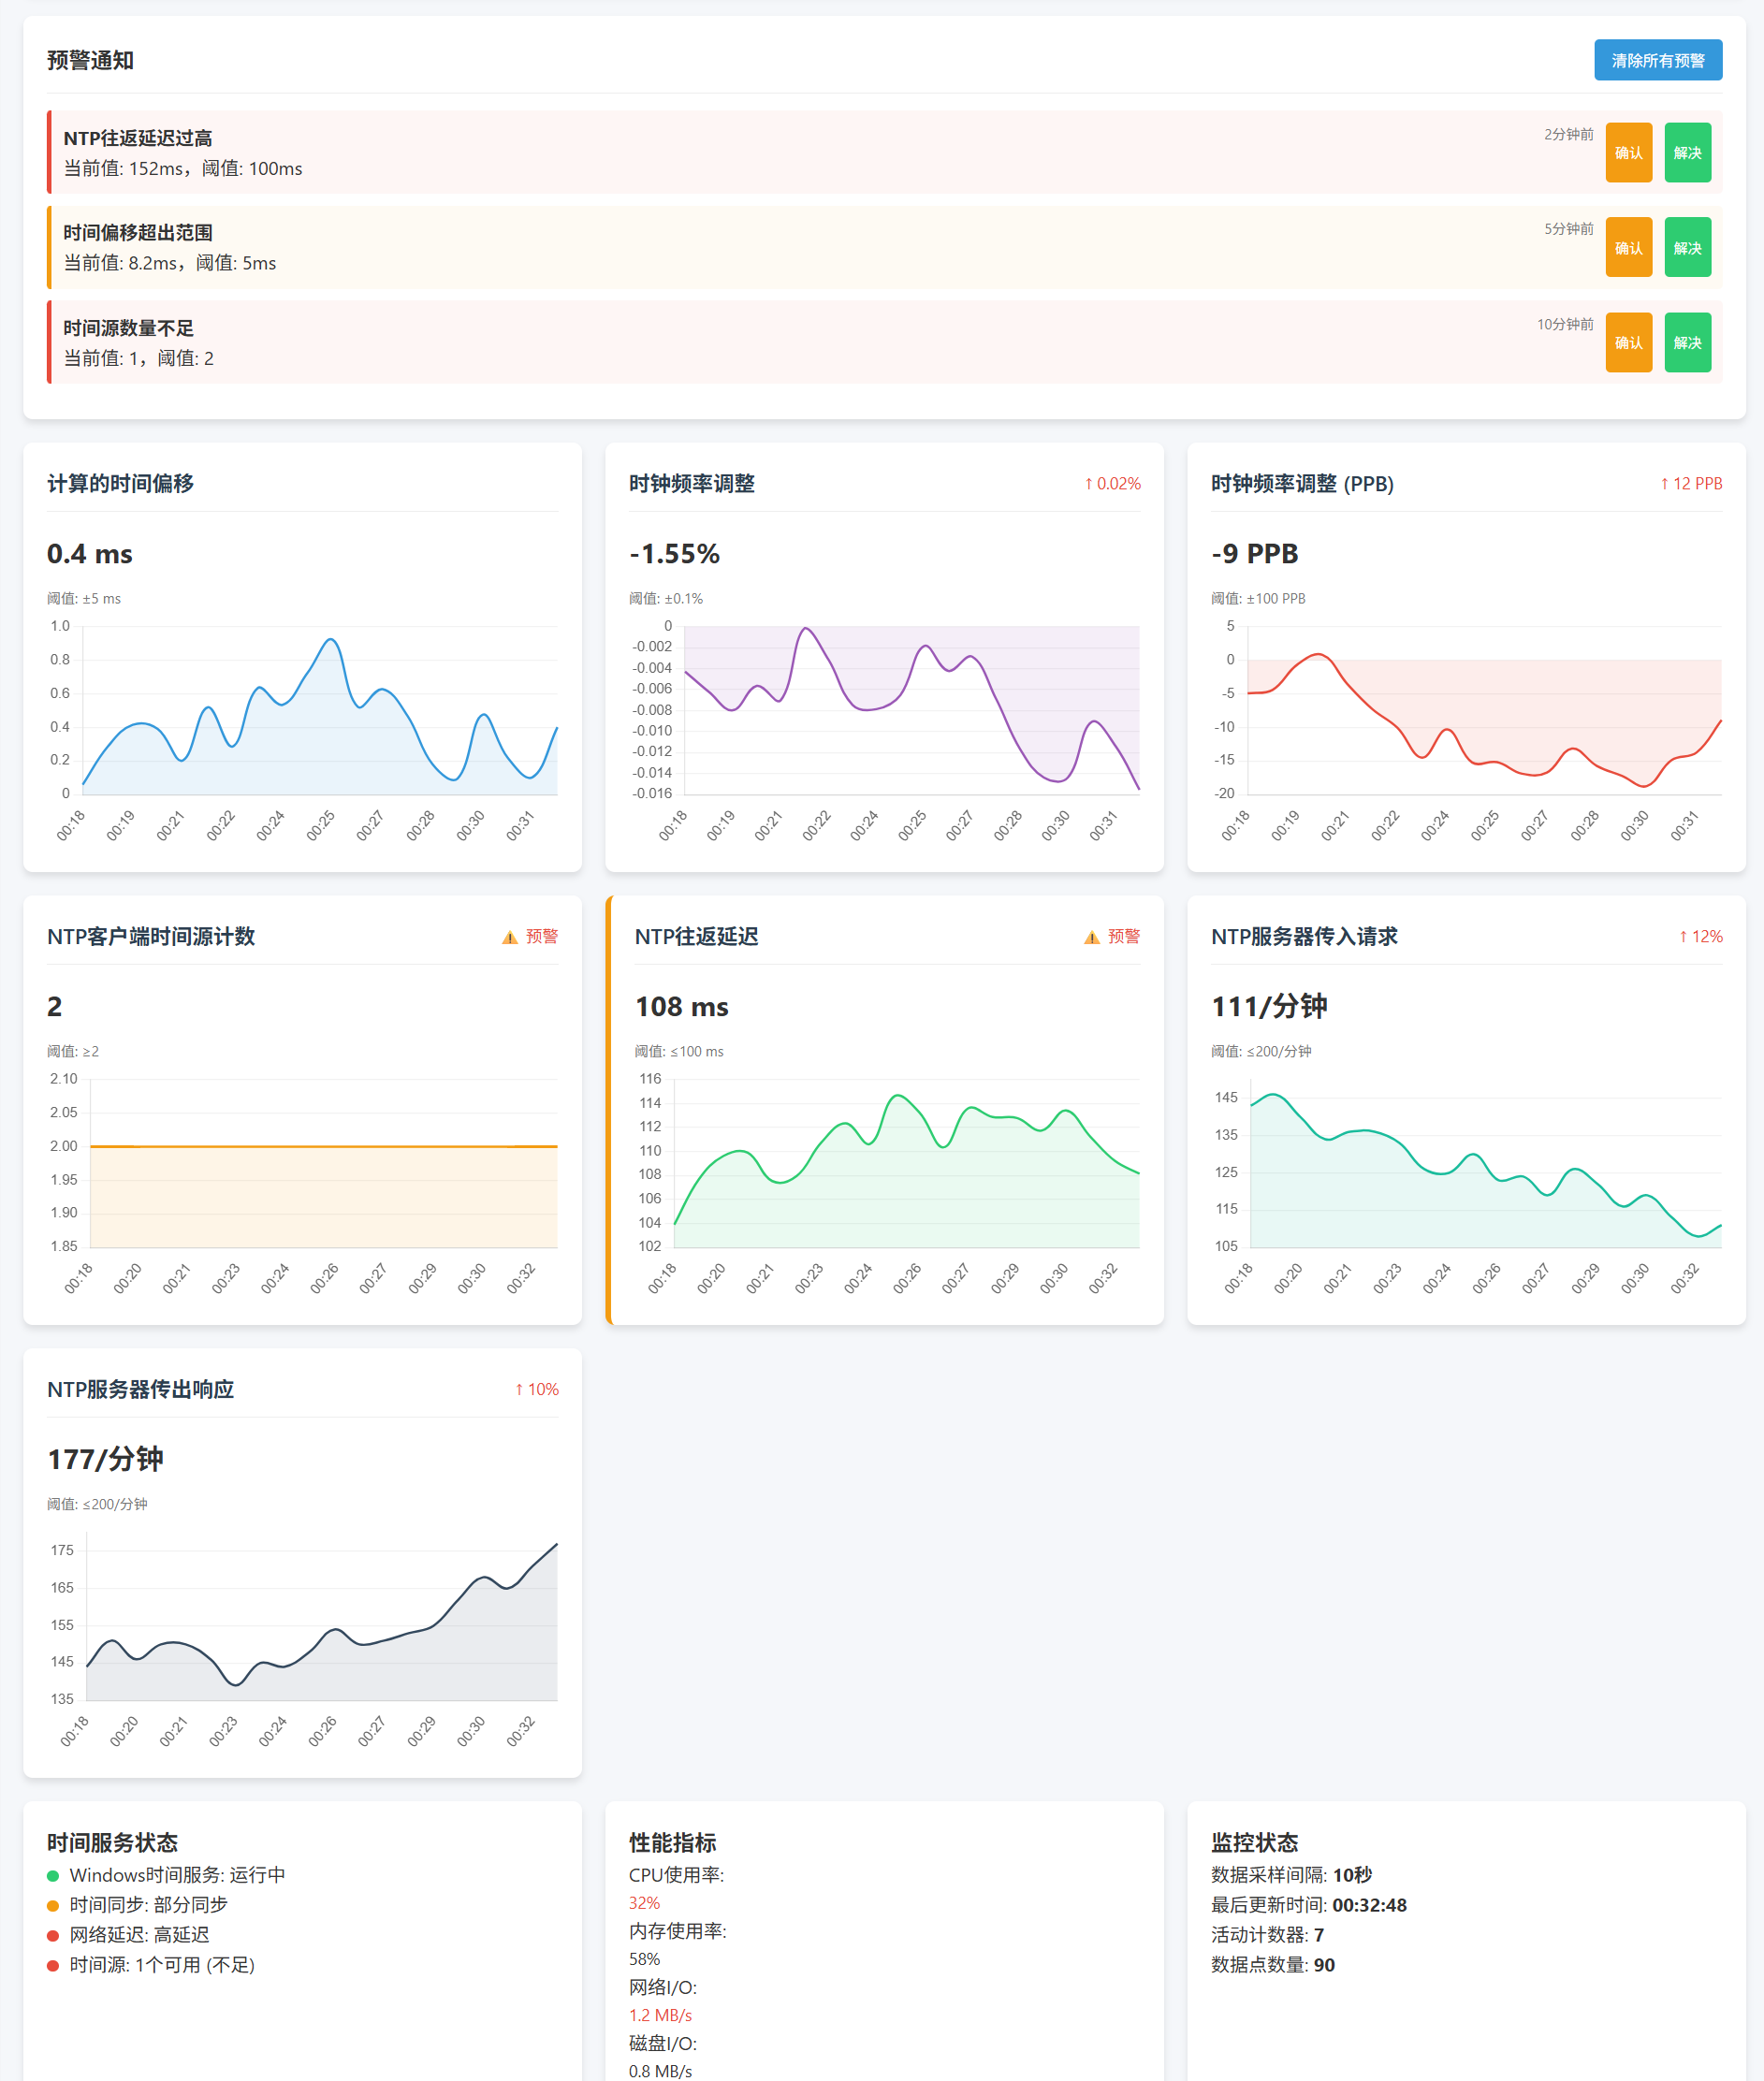The image size is (1764, 2081).
Task: Click the green status dot for Windows时间服务
Action: coord(53,1875)
